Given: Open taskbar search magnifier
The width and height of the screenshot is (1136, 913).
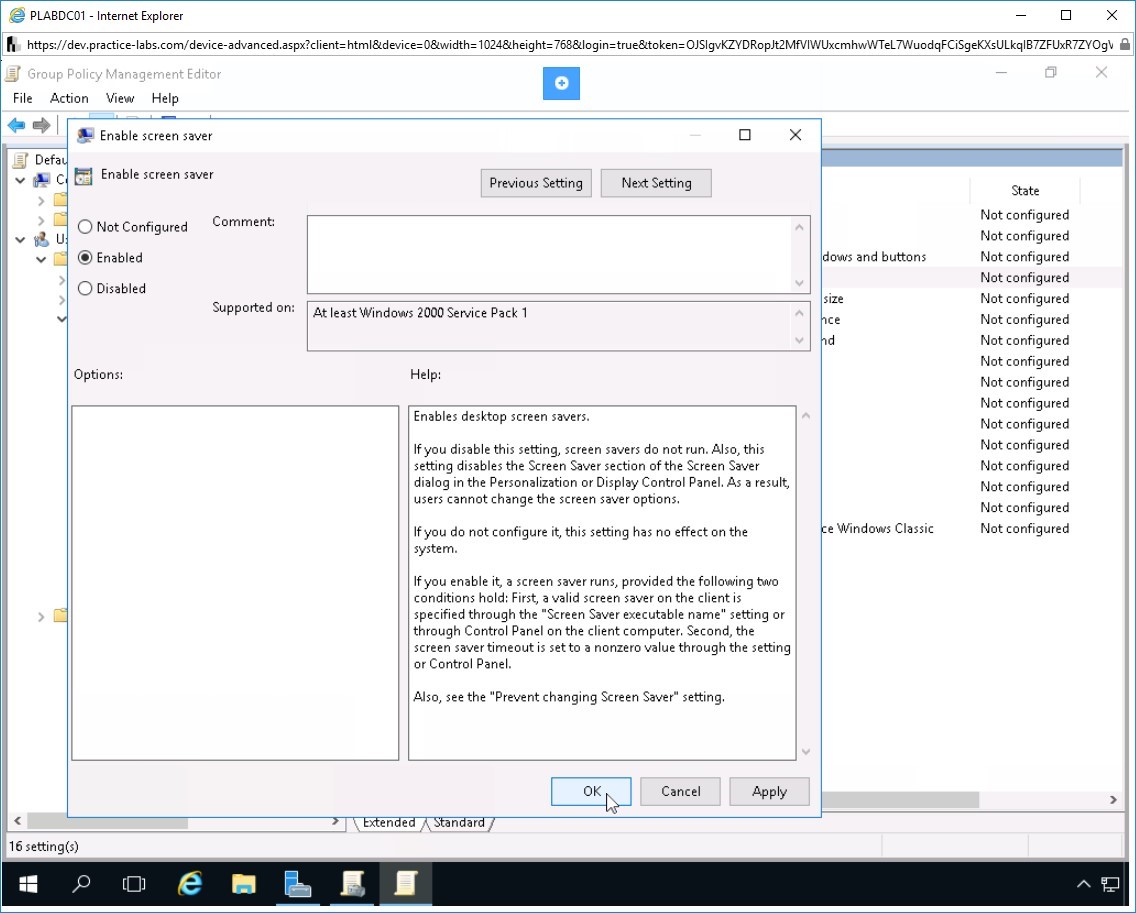Looking at the screenshot, I should point(81,883).
